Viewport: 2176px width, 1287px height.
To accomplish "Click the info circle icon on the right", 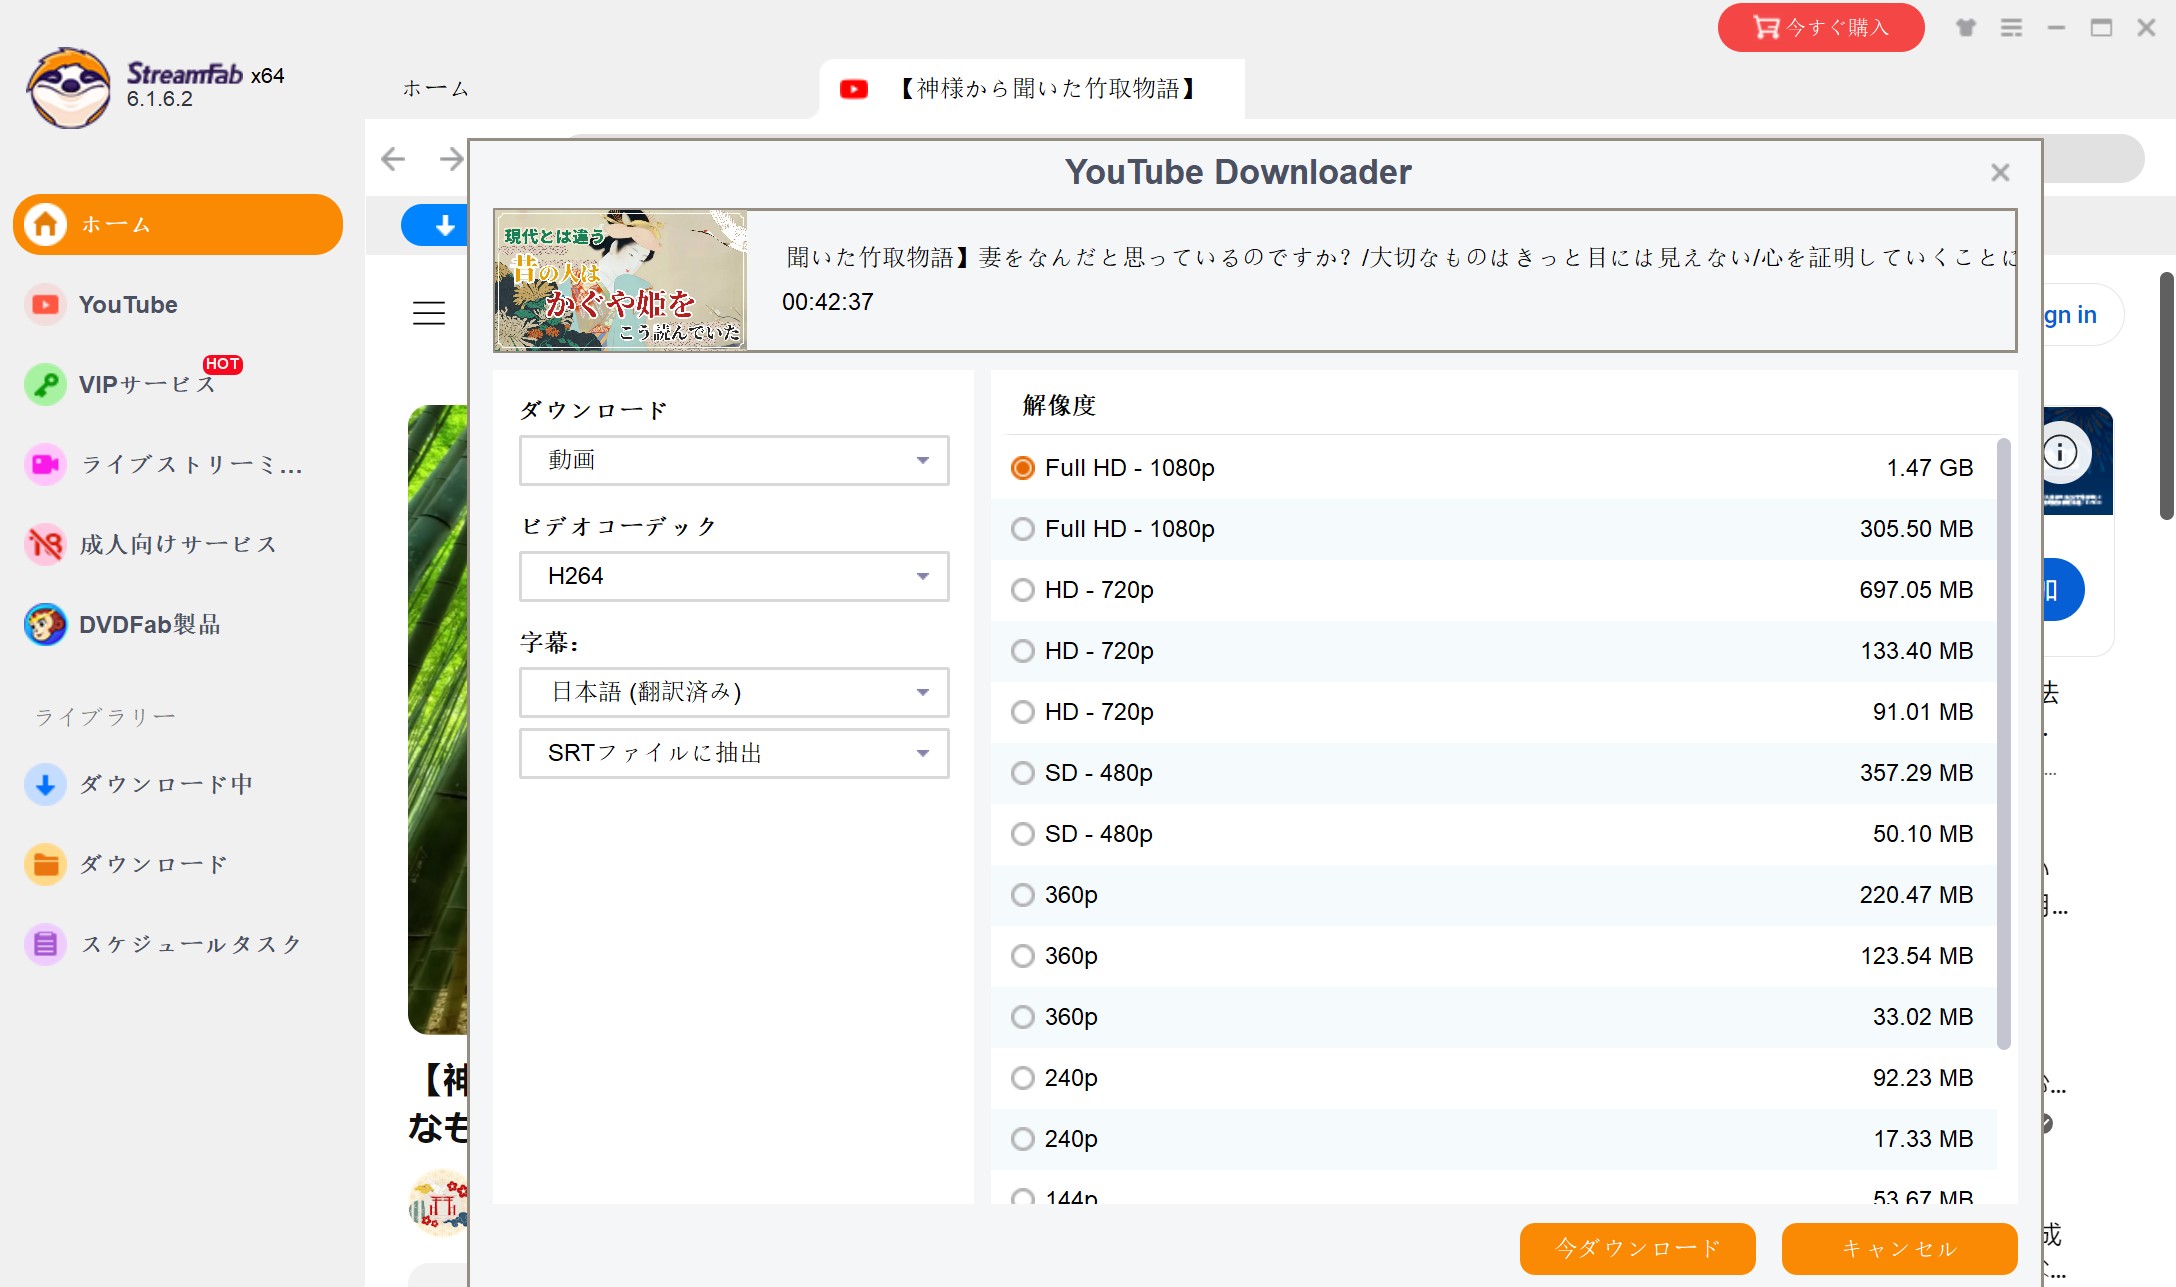I will tap(2060, 452).
